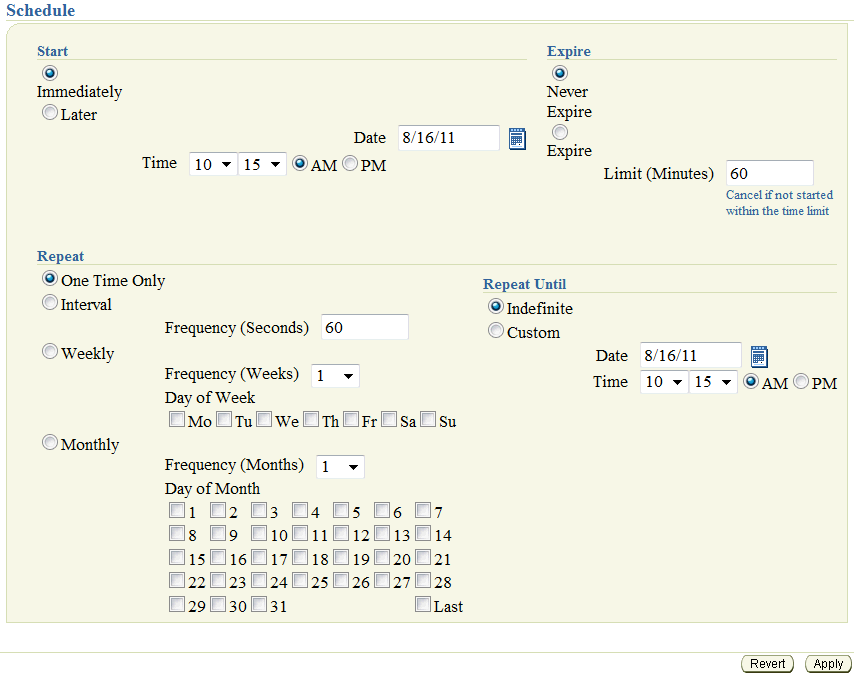Check the Last day of month box

click(x=423, y=603)
